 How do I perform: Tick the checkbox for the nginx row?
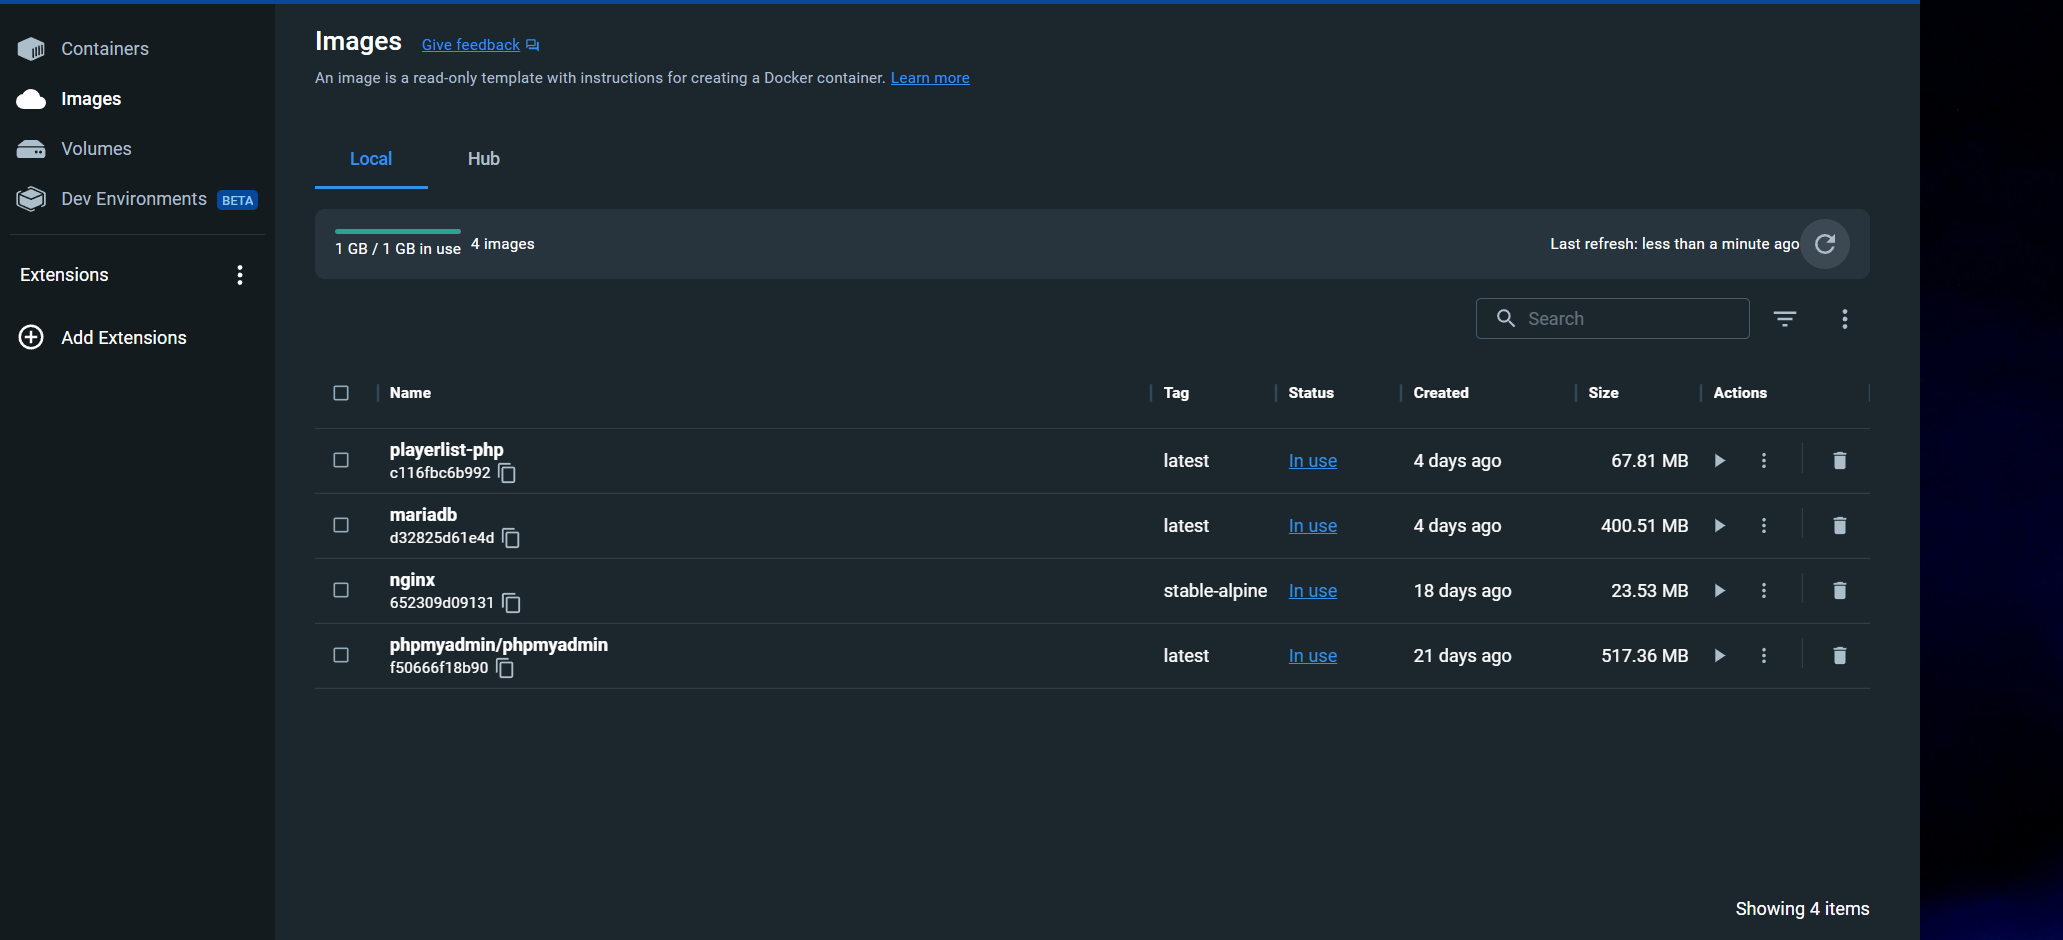pos(341,590)
